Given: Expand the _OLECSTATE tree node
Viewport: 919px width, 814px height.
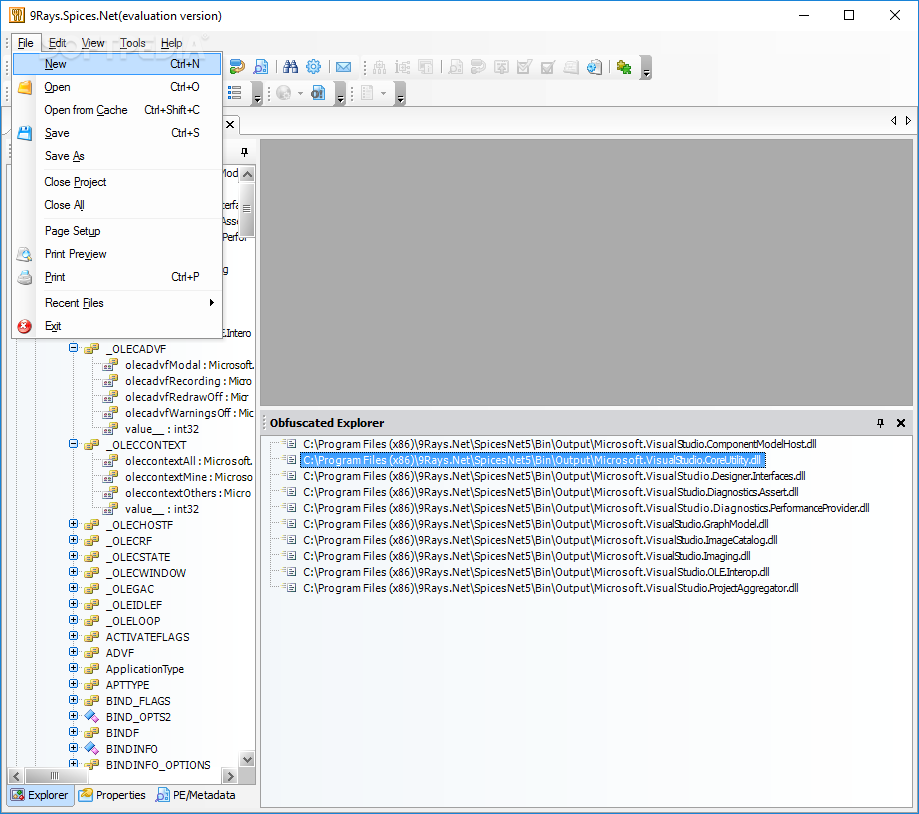Looking at the screenshot, I should coord(73,556).
